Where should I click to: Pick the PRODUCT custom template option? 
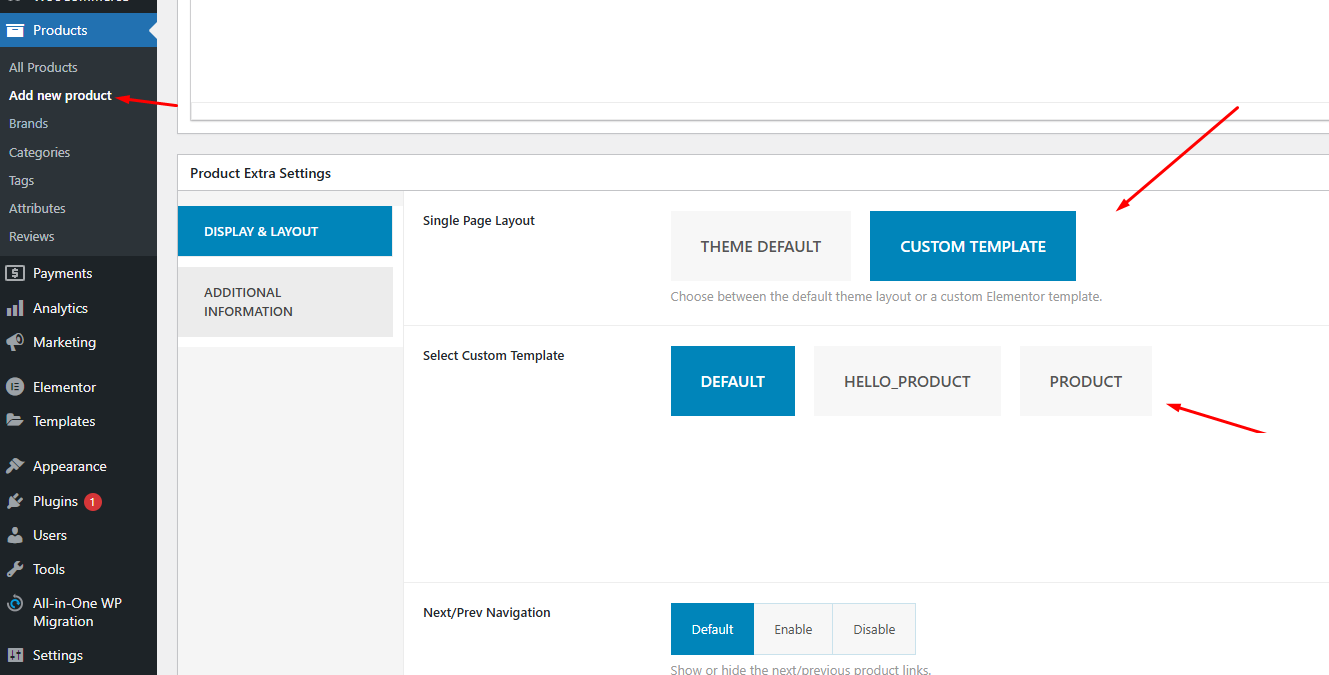click(x=1085, y=381)
